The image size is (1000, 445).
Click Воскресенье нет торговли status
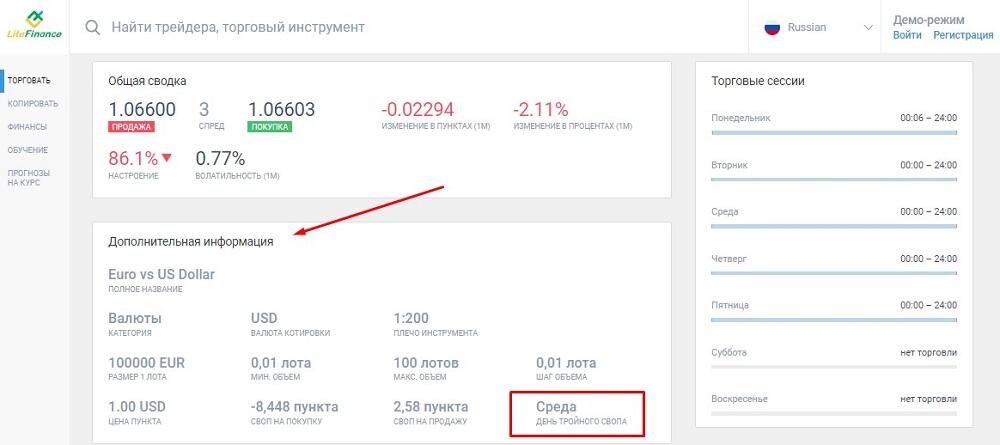929,399
